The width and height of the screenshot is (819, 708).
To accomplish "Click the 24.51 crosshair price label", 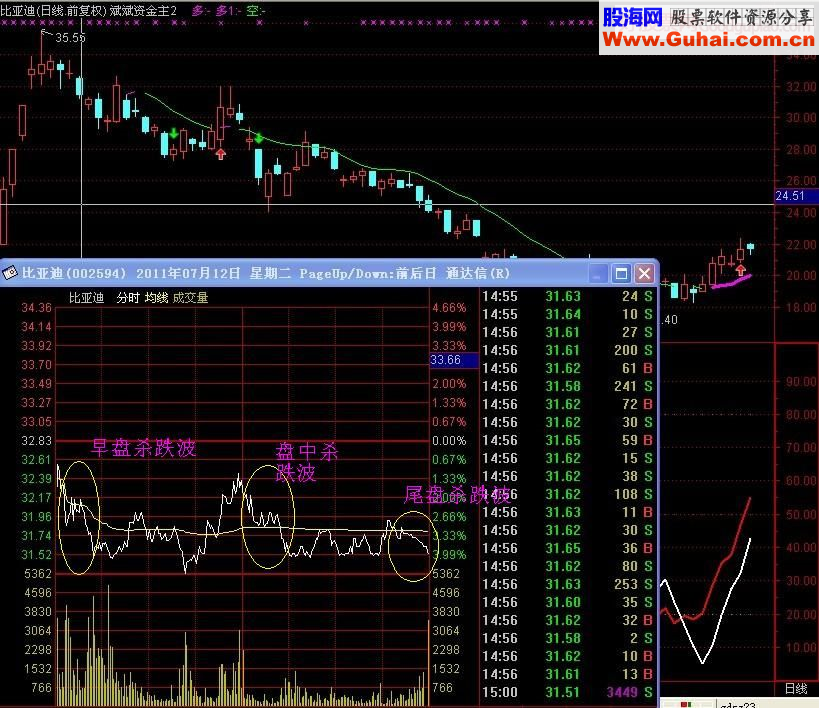I will 796,196.
